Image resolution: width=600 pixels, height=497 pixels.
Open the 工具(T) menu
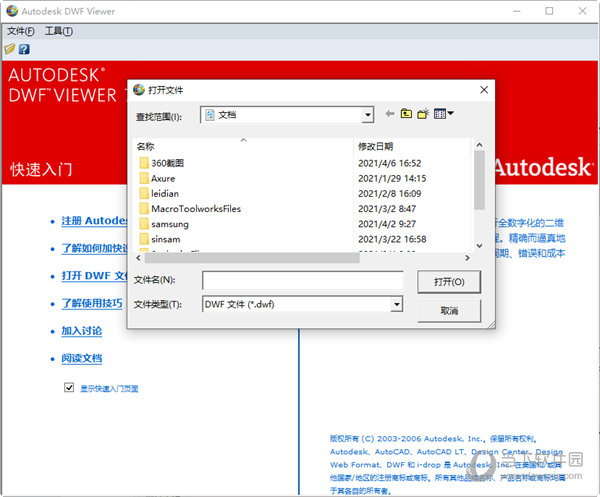(x=59, y=31)
